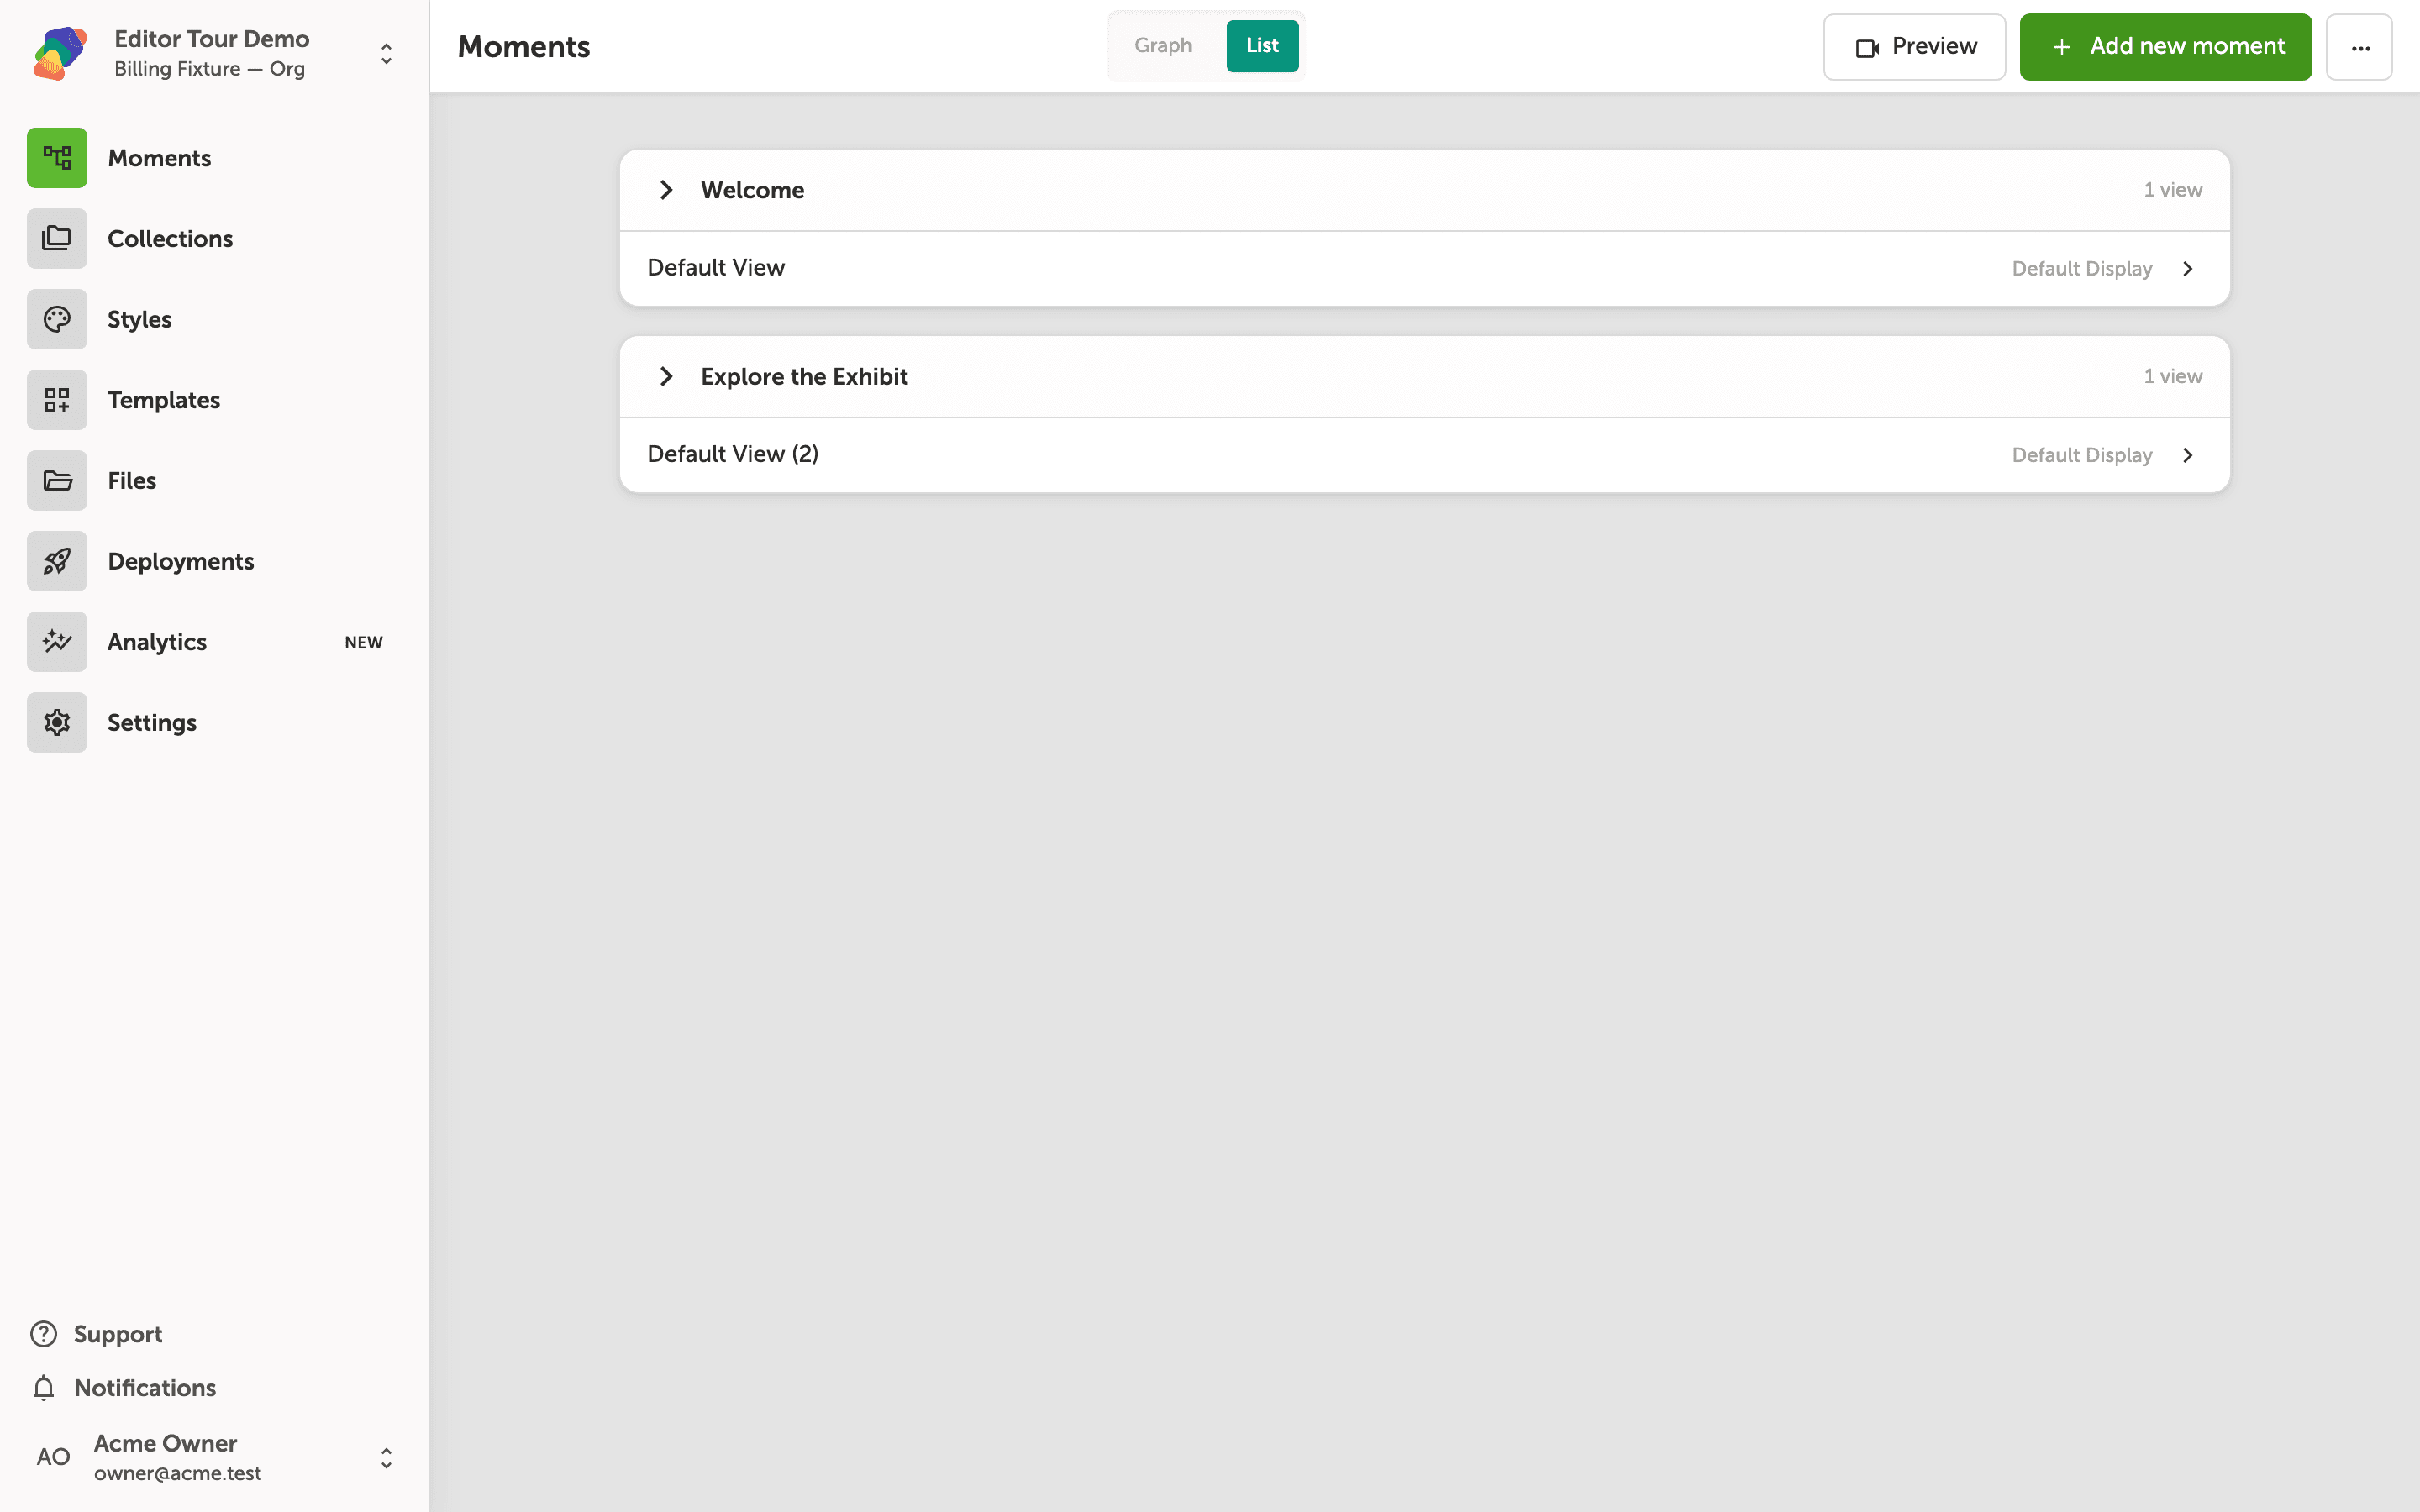Screen dimensions: 2420x1512
Task: Click Default Display in Default View (2) row
Action: tap(2082, 455)
